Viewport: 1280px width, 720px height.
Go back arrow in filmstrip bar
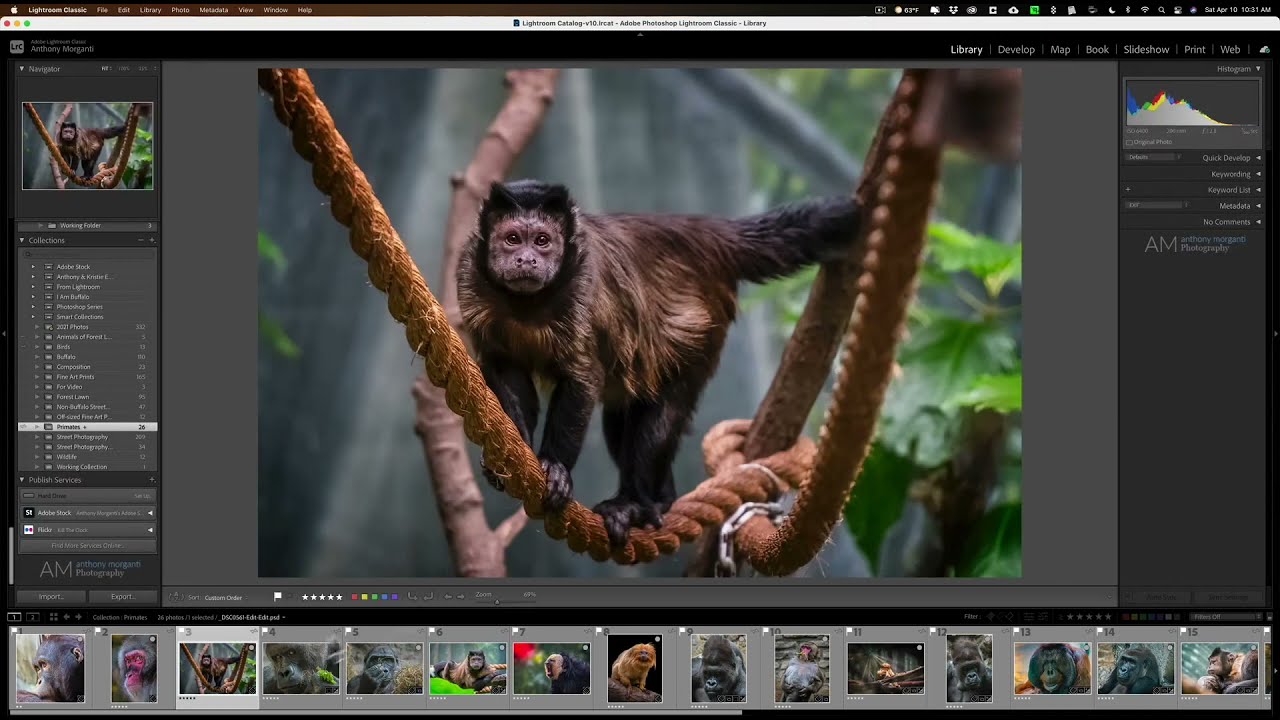(x=67, y=617)
